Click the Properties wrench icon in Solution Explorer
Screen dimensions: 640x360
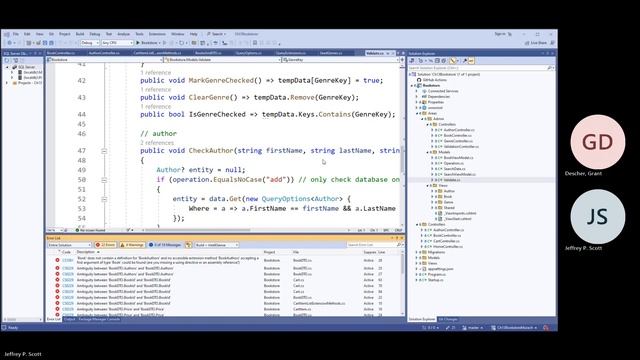[x=464, y=60]
